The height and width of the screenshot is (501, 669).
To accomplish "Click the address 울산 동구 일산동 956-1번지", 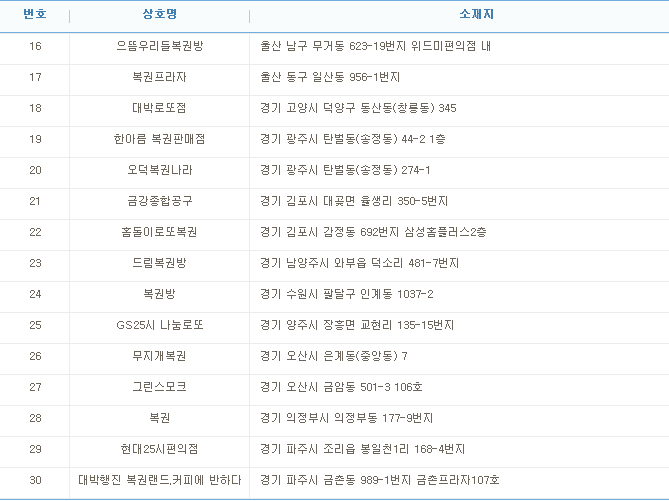I will pyautogui.click(x=330, y=77).
